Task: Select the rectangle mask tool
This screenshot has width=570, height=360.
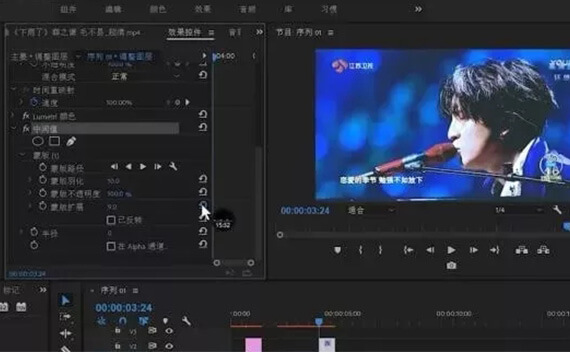Action: coord(55,141)
